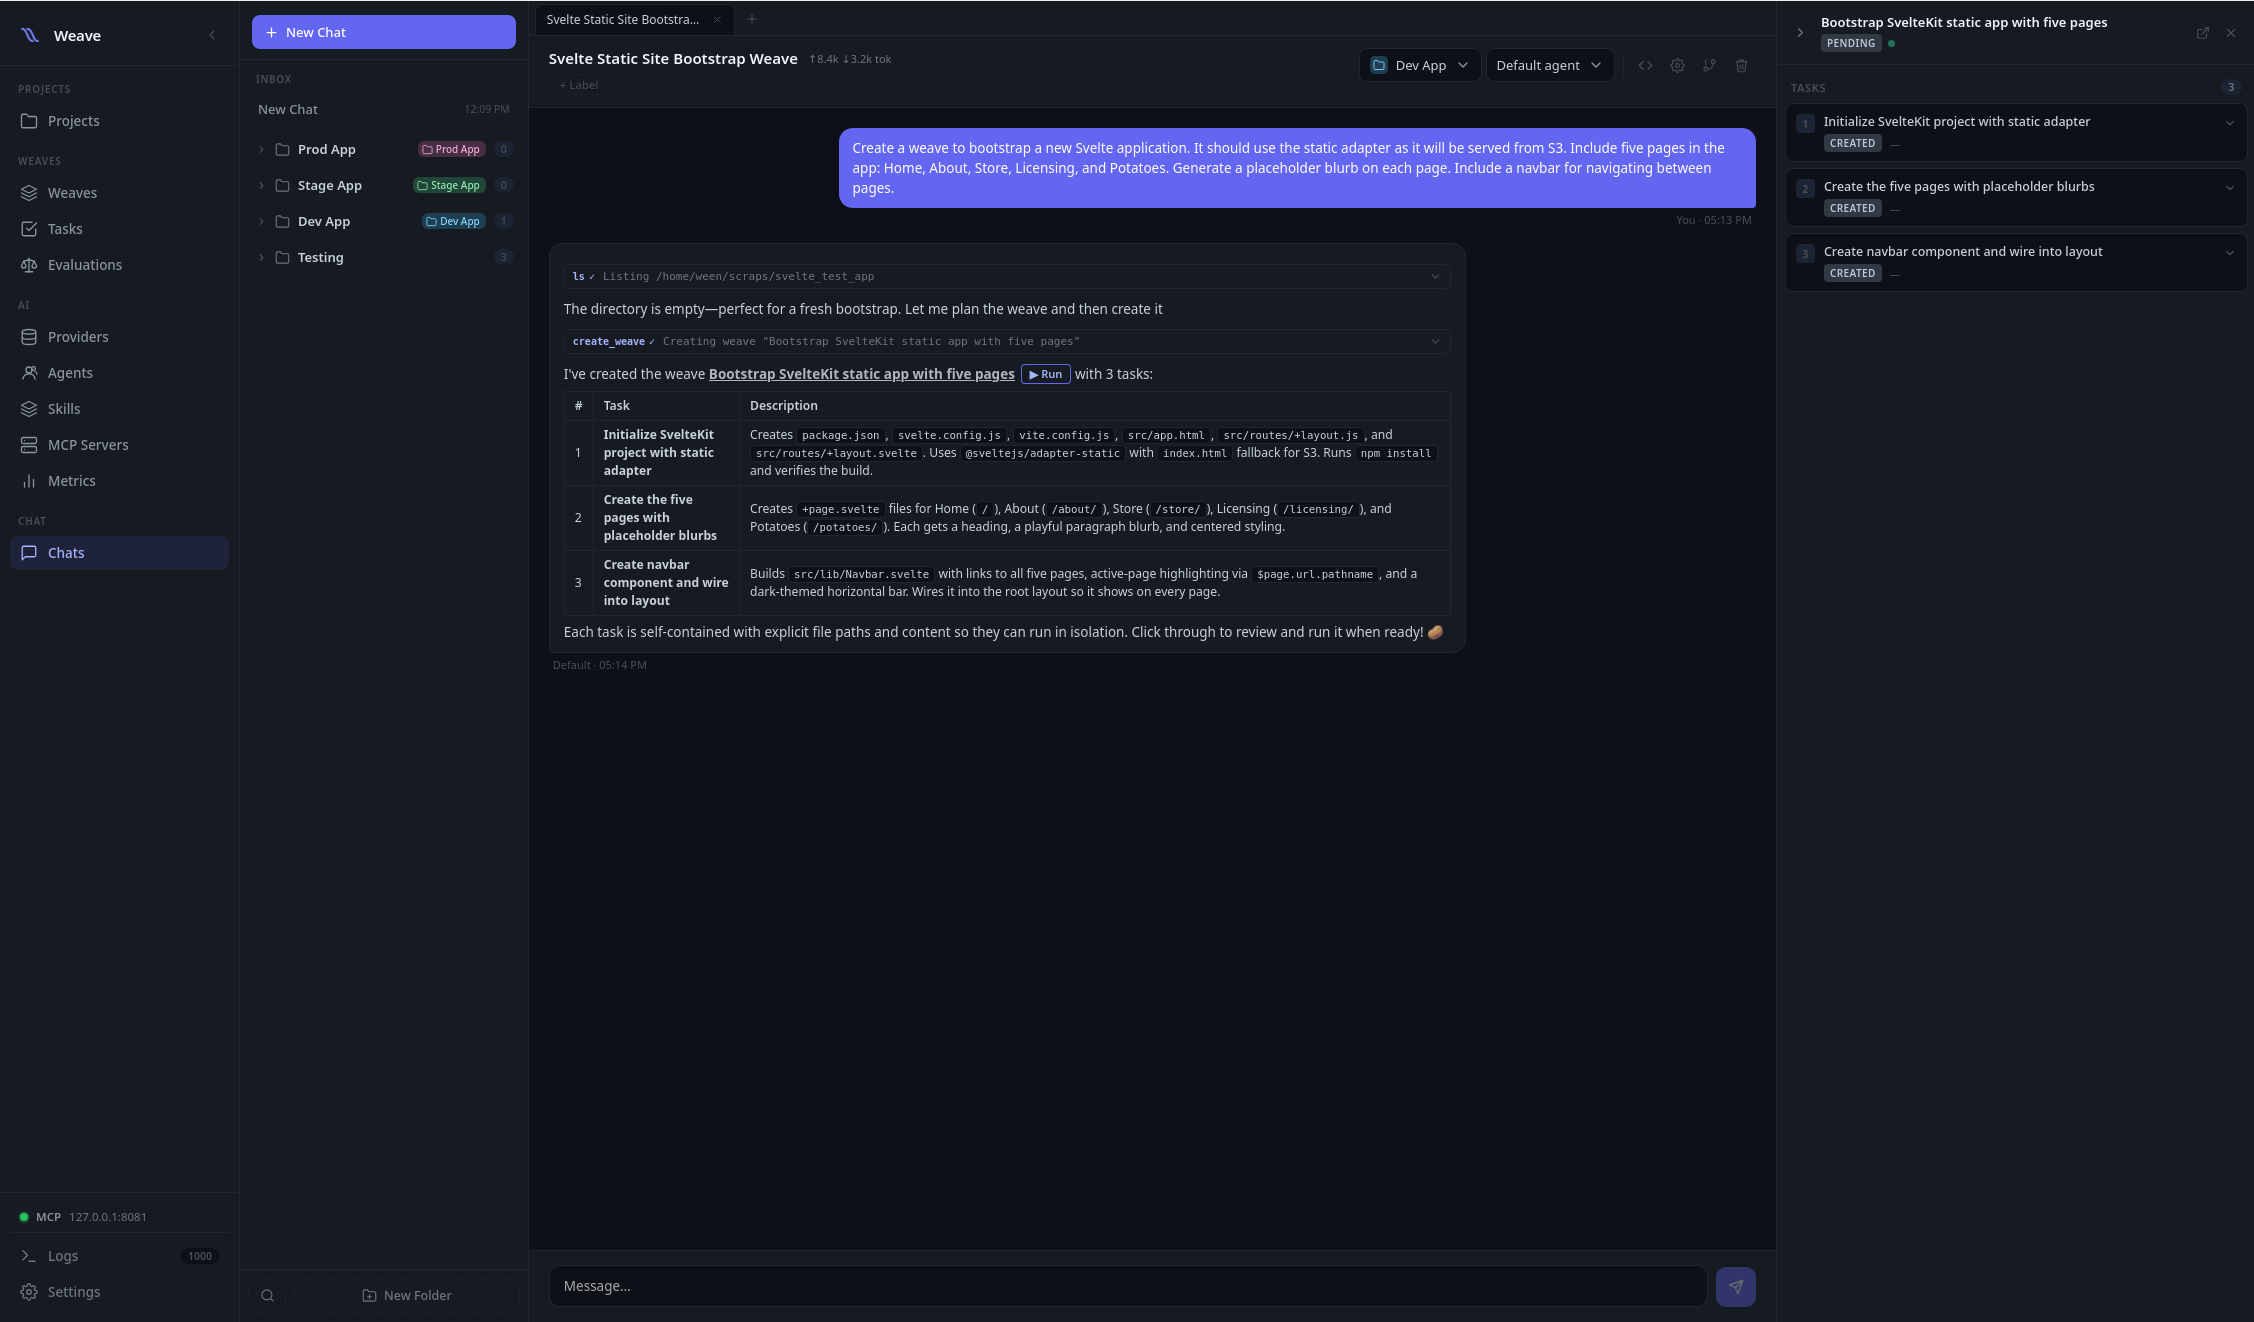
Task: Open the Providers page
Action: [x=119, y=337]
